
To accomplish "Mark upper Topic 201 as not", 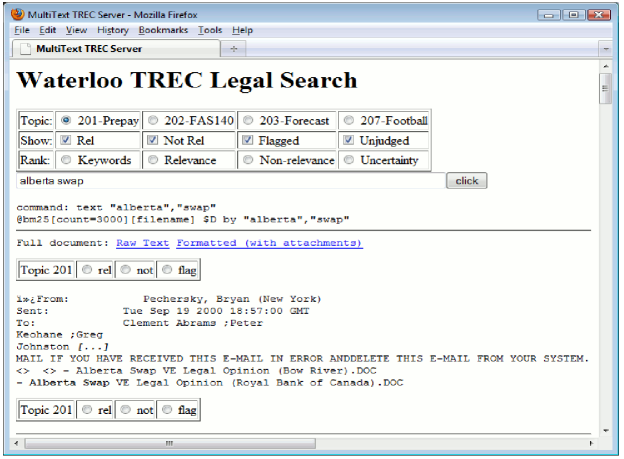I will (x=126, y=270).
